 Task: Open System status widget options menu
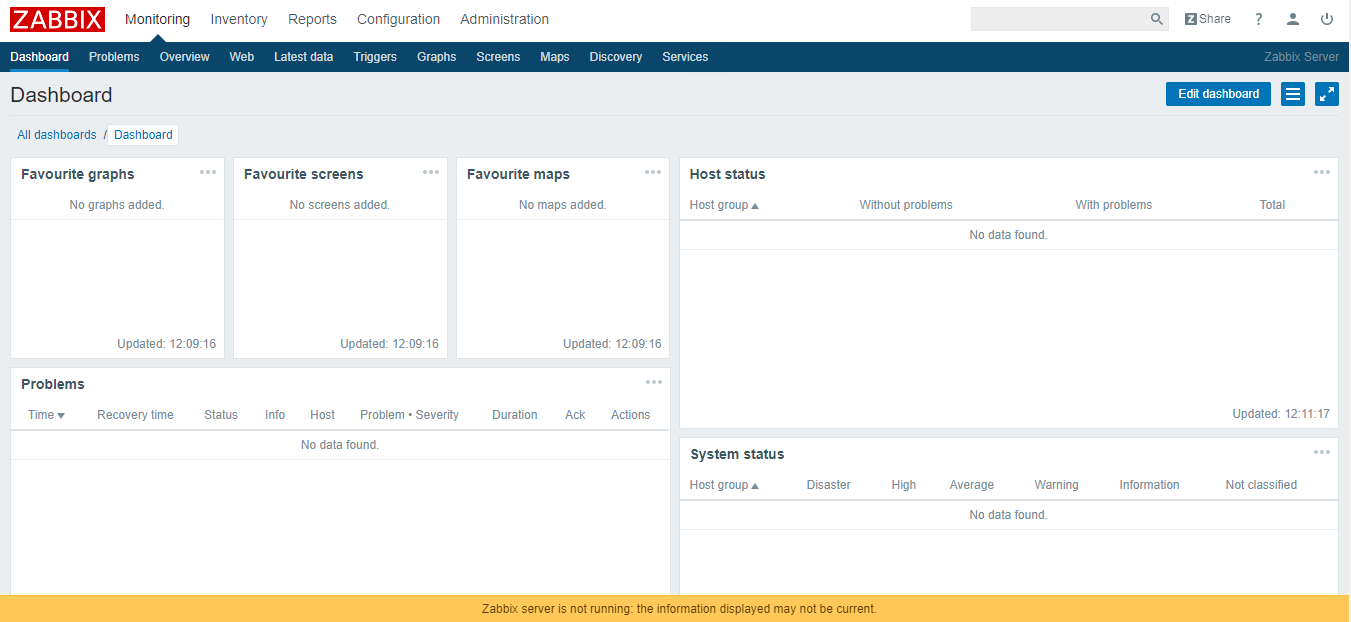click(1322, 452)
